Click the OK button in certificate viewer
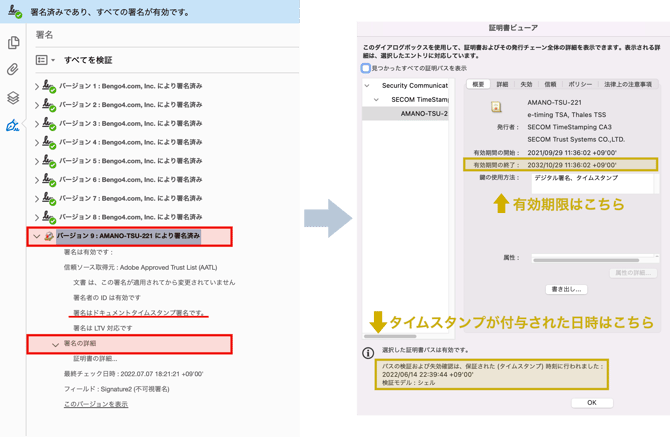 point(592,403)
